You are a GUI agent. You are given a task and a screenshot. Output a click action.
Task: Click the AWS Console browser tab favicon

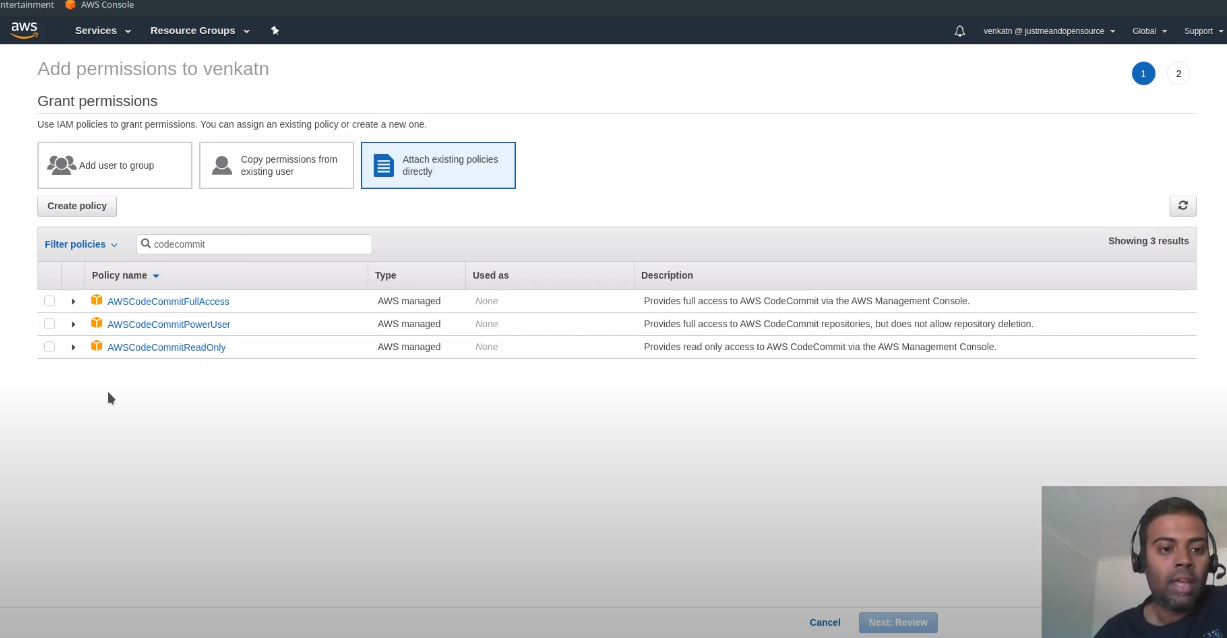point(70,5)
